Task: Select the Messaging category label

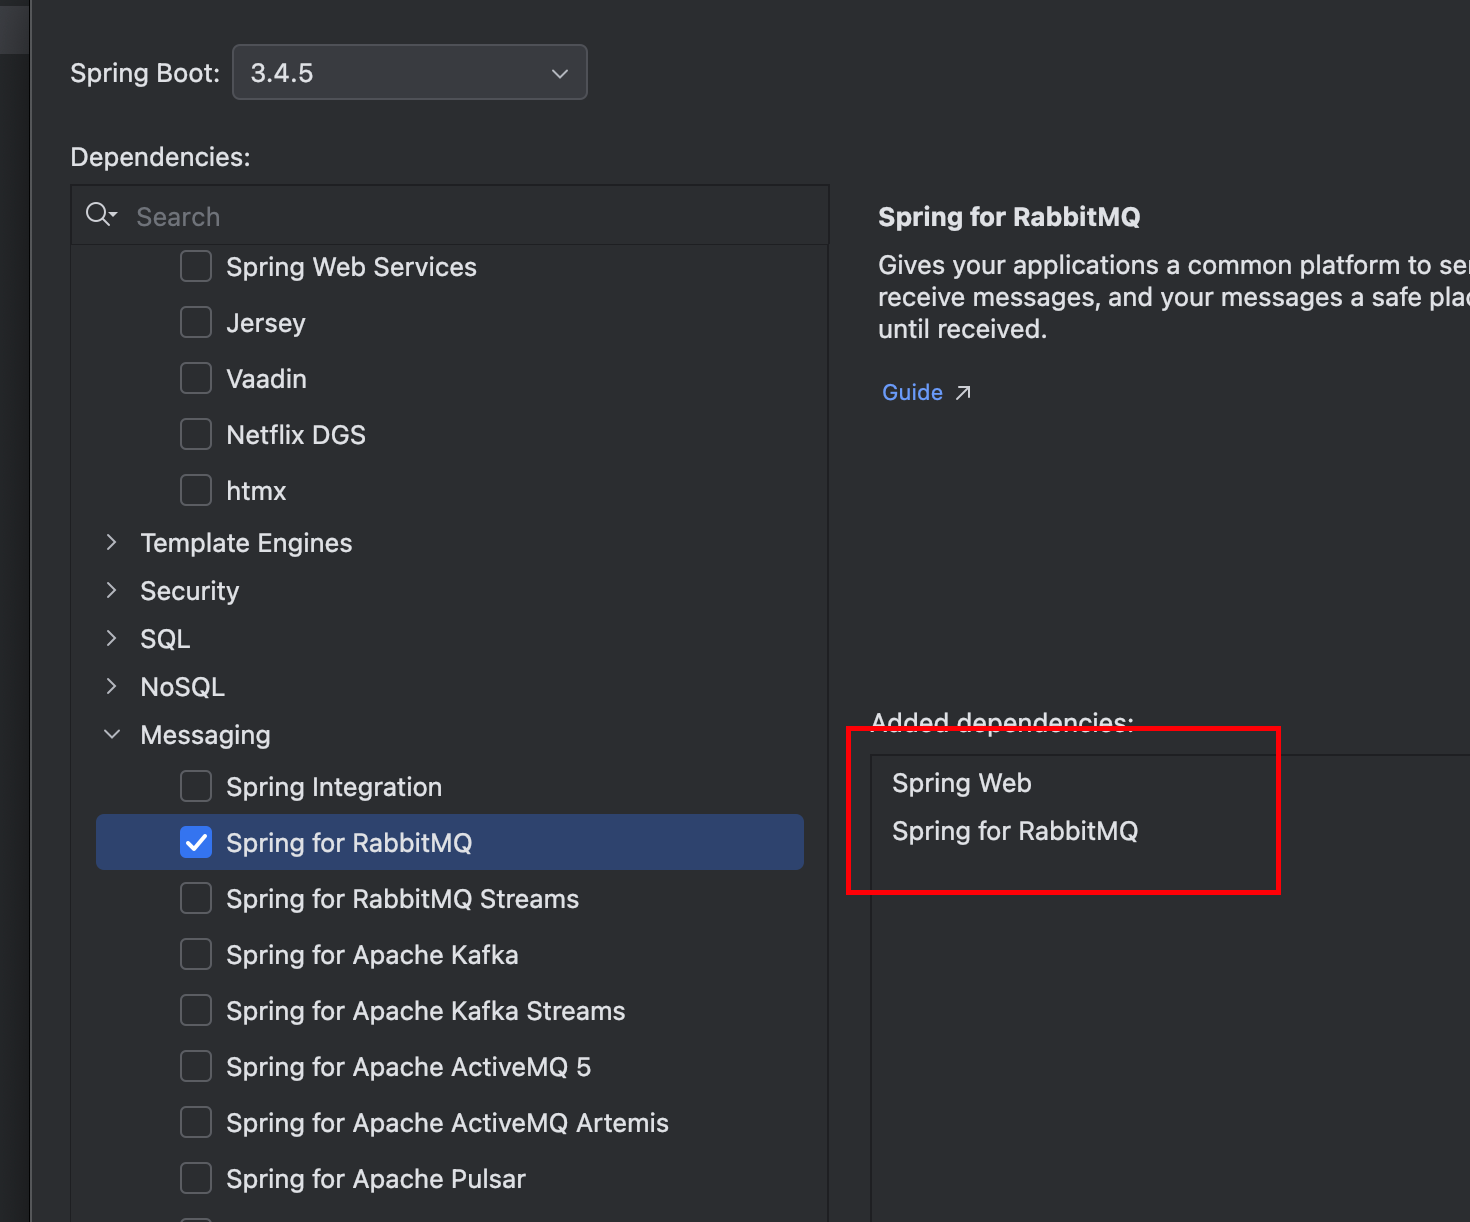Action: point(205,735)
